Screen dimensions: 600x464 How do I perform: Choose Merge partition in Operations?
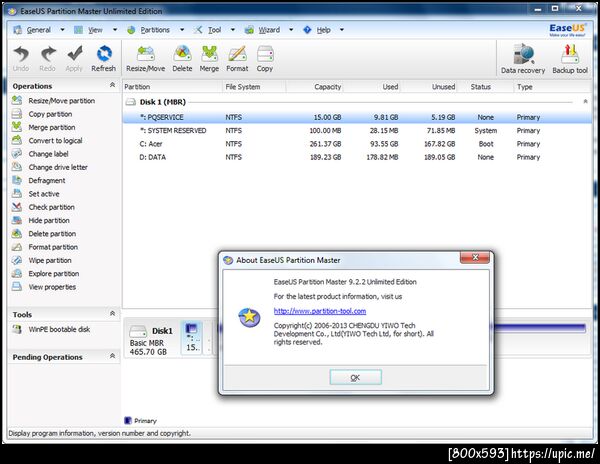click(x=43, y=127)
